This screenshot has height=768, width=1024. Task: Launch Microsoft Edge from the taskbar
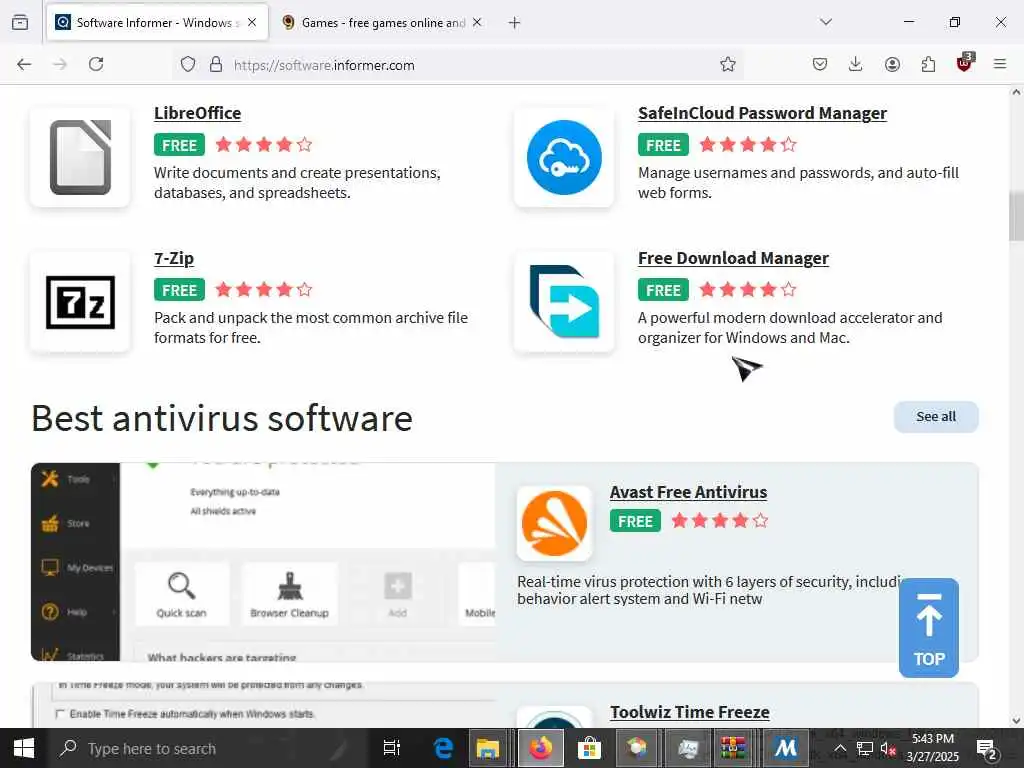point(443,748)
